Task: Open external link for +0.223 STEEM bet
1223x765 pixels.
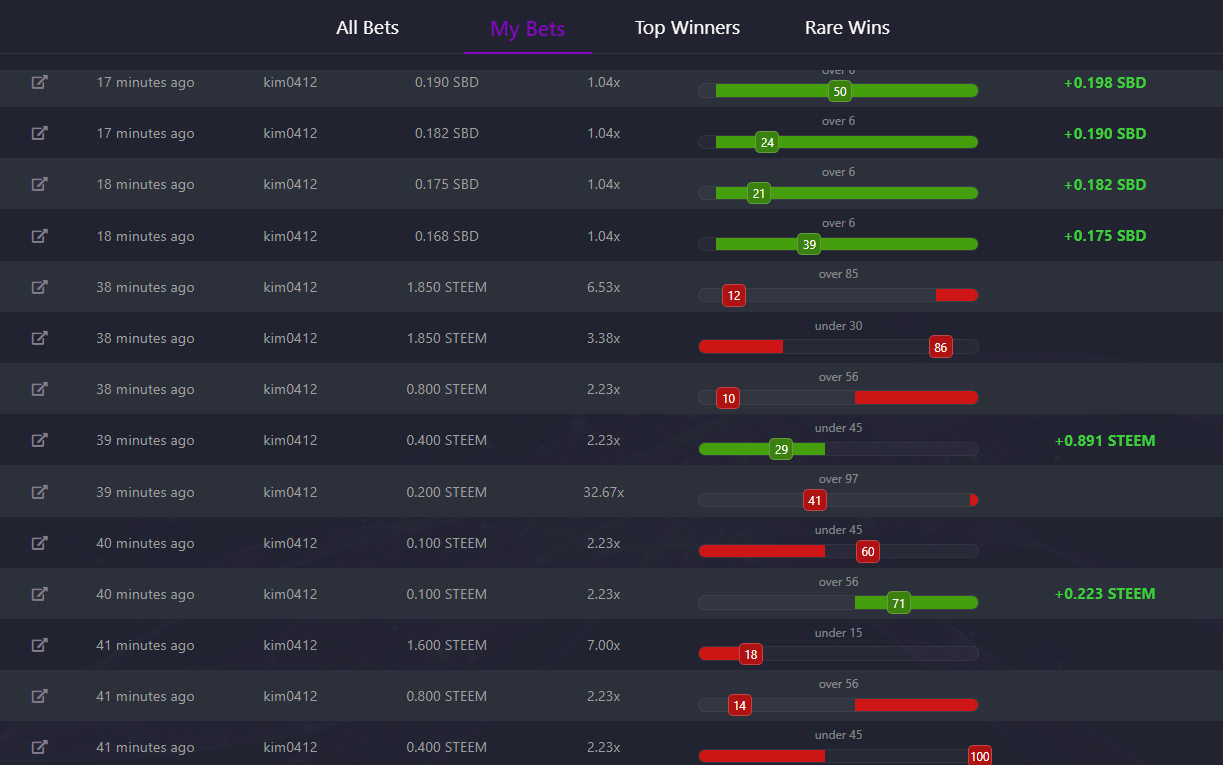Action: pyautogui.click(x=39, y=594)
